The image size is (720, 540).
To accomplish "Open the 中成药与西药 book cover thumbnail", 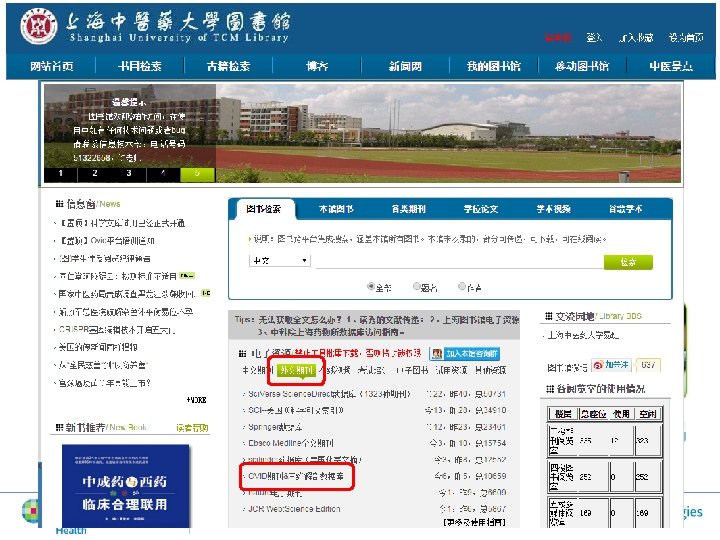I will click(x=125, y=486).
